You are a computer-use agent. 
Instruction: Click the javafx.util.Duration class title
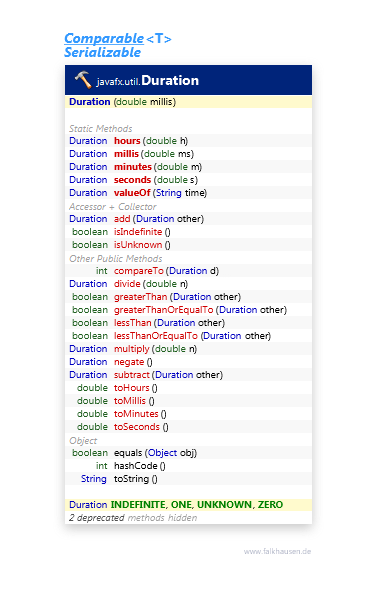[148, 81]
